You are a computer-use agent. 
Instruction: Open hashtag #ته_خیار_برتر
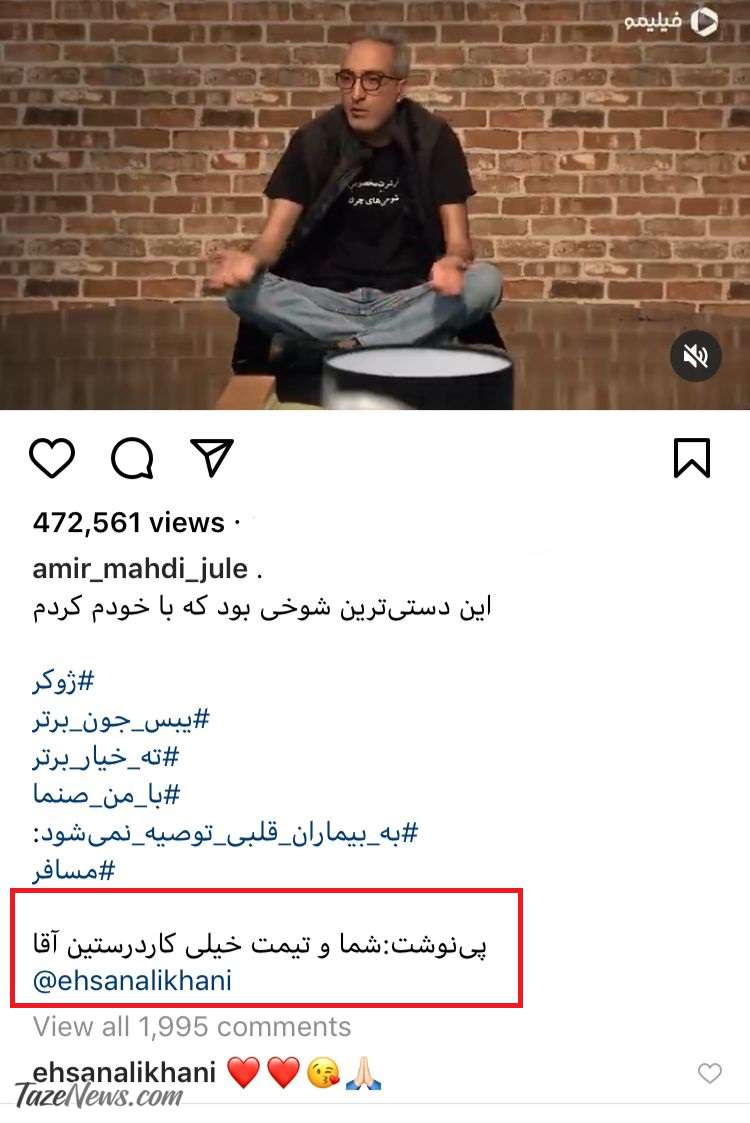pyautogui.click(x=106, y=757)
